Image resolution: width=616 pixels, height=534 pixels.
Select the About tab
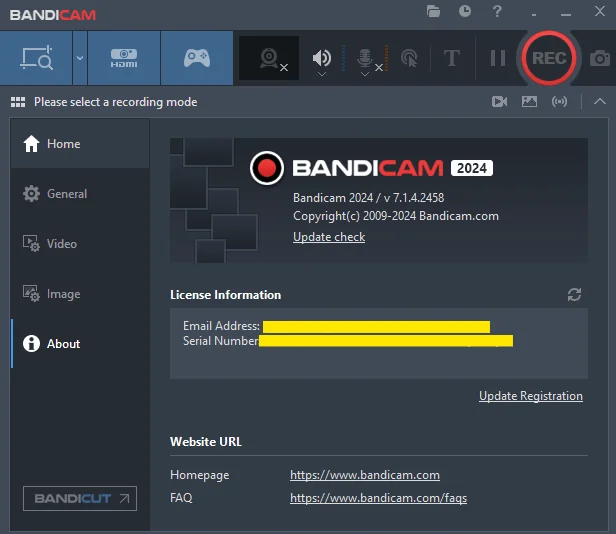tap(80, 343)
